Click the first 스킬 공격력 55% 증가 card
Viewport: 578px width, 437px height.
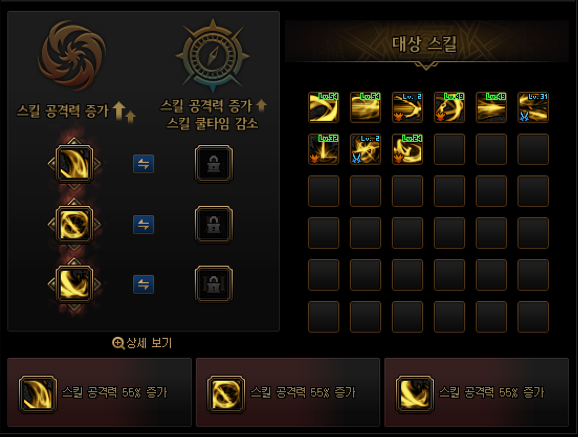pos(100,392)
